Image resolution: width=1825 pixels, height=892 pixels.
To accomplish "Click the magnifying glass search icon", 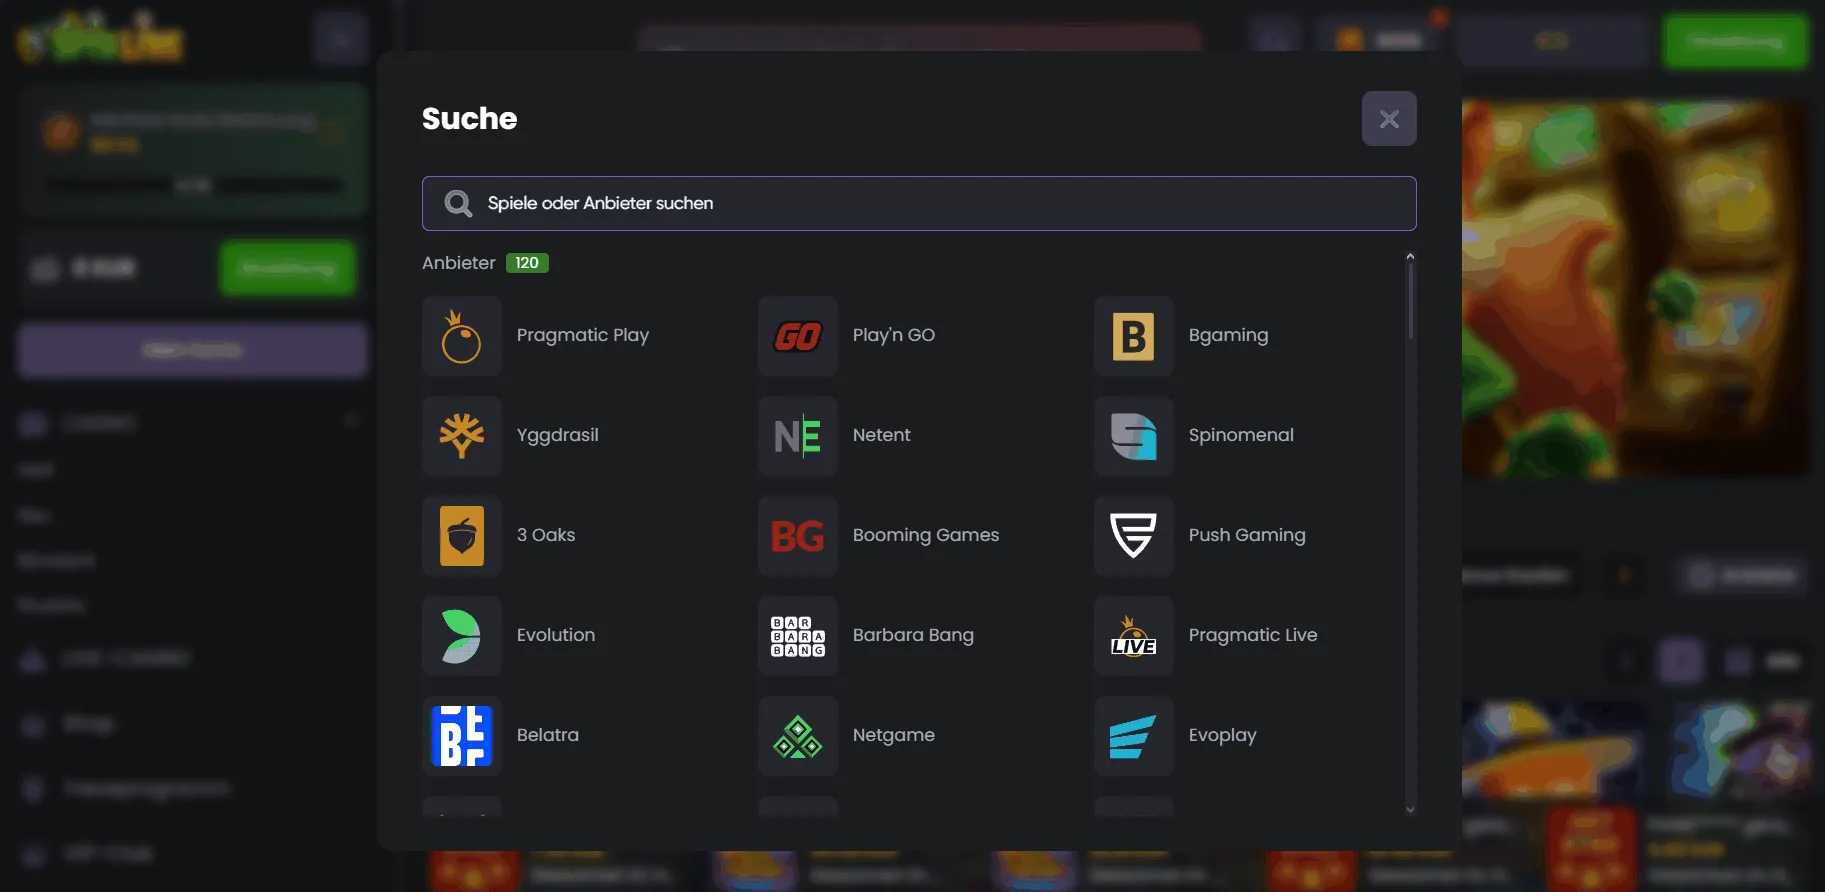I will [458, 204].
